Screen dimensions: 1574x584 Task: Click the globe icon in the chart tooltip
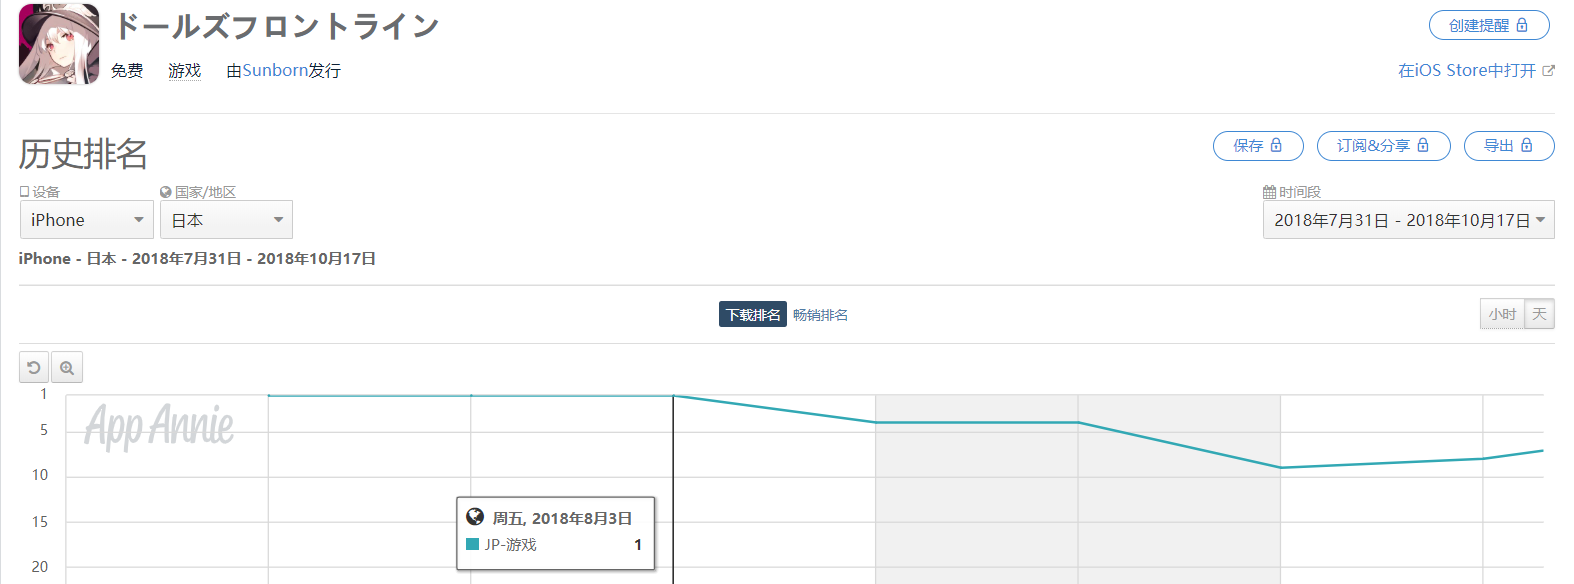coord(475,517)
